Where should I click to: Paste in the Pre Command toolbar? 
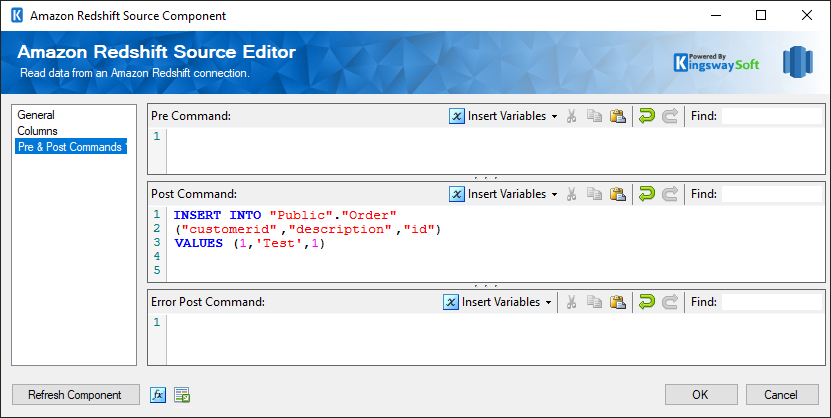click(617, 116)
